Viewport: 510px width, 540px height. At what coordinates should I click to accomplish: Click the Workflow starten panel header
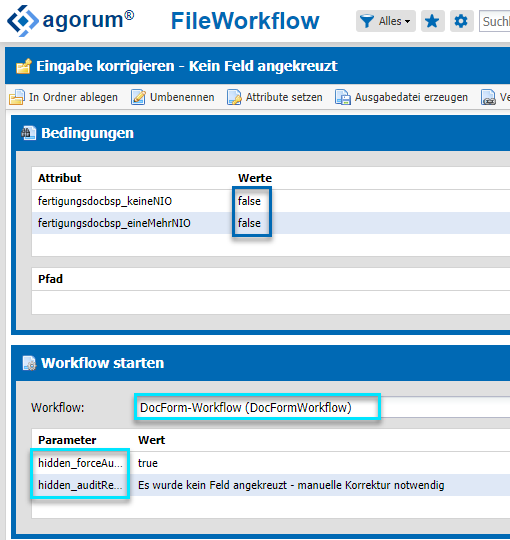[x=261, y=363]
